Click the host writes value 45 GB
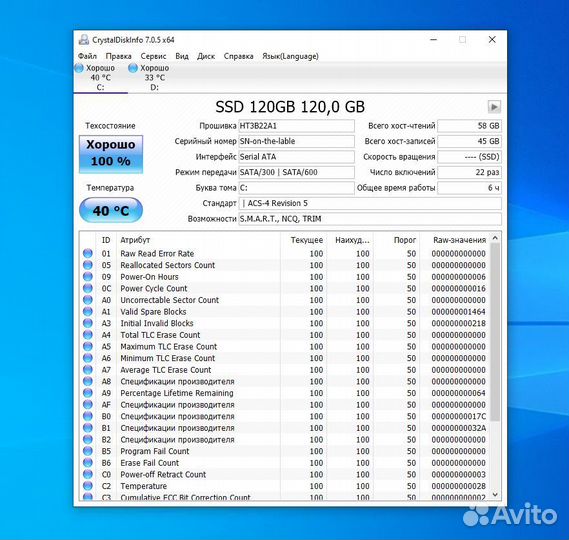 click(470, 141)
